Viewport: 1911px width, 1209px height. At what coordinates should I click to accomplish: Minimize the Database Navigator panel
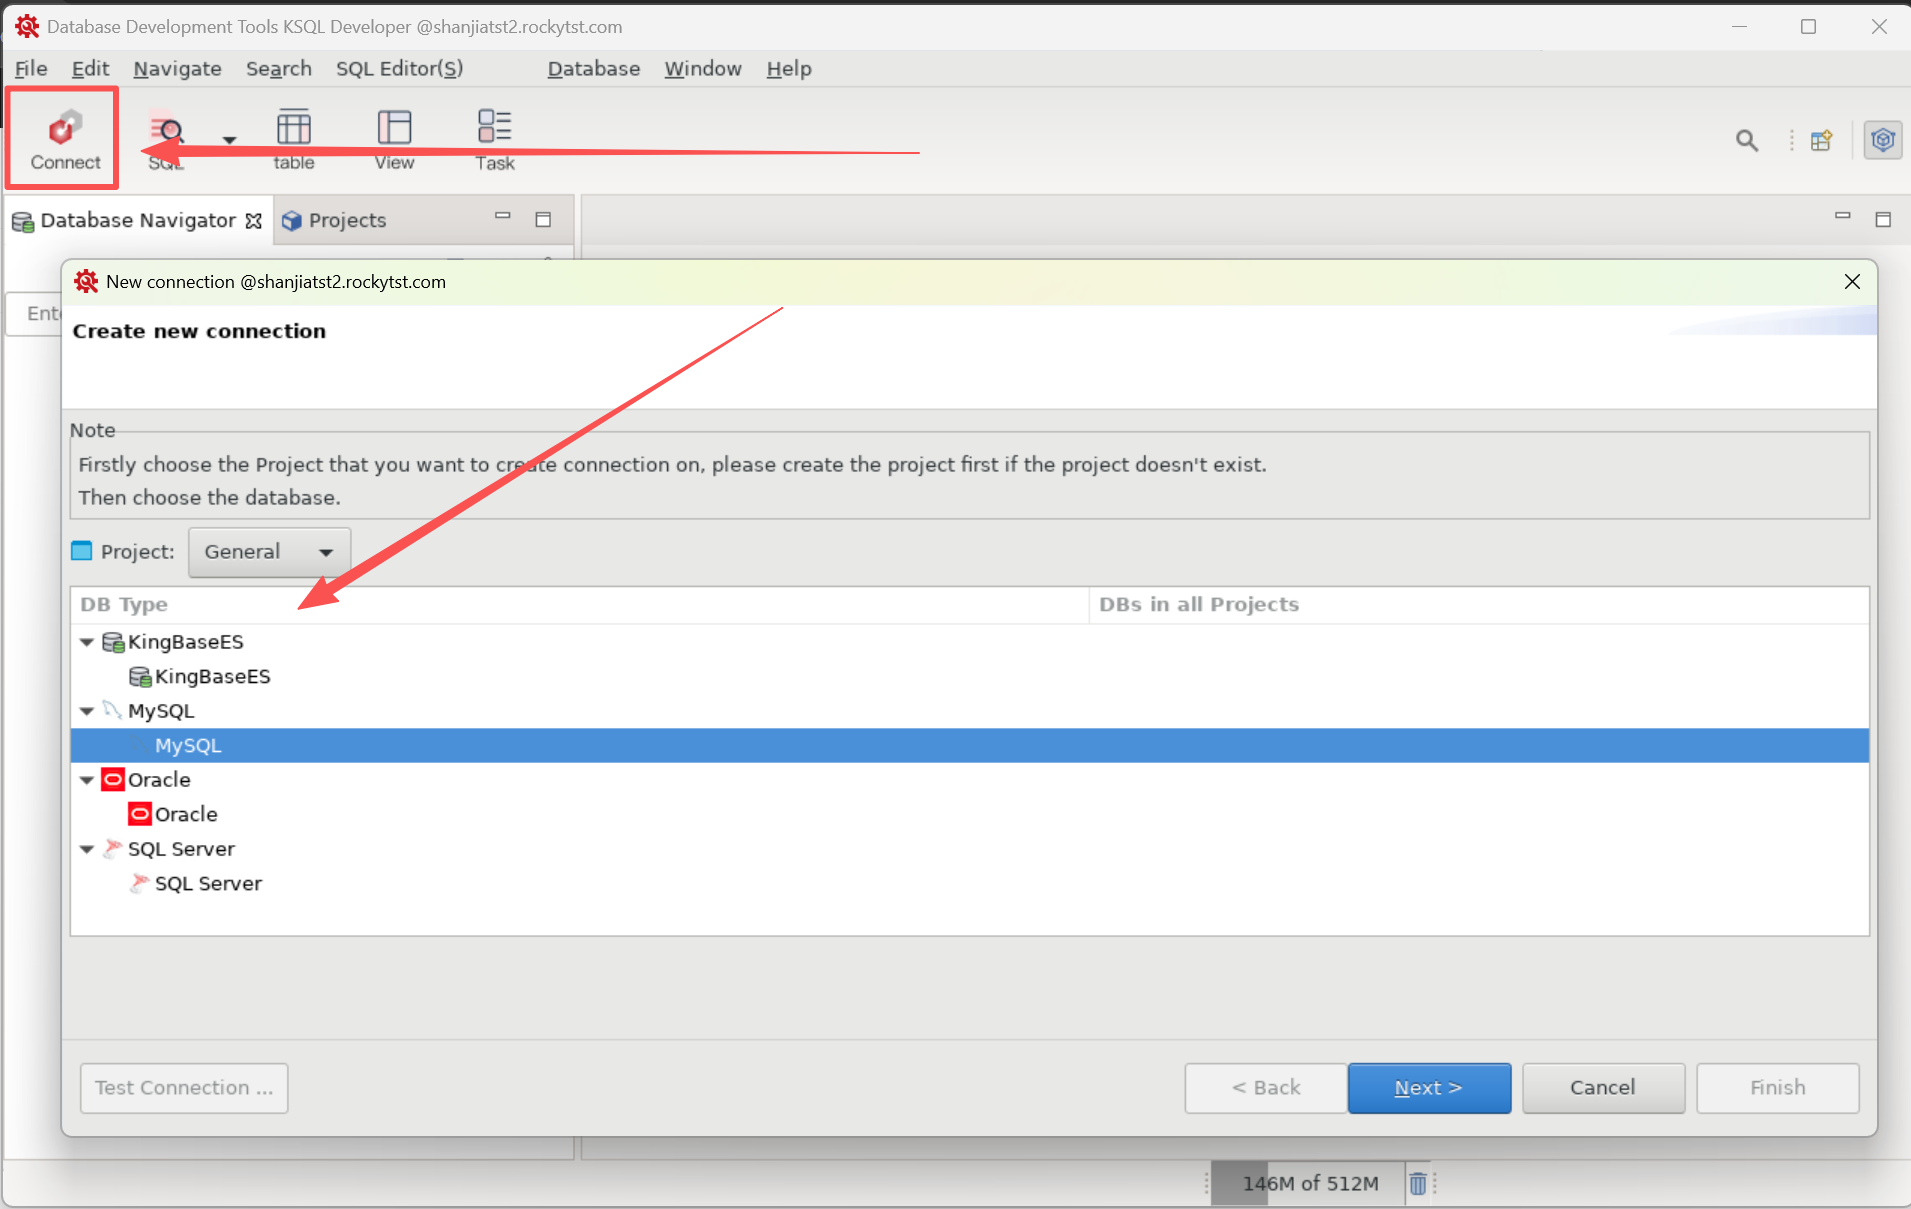pyautogui.click(x=503, y=216)
